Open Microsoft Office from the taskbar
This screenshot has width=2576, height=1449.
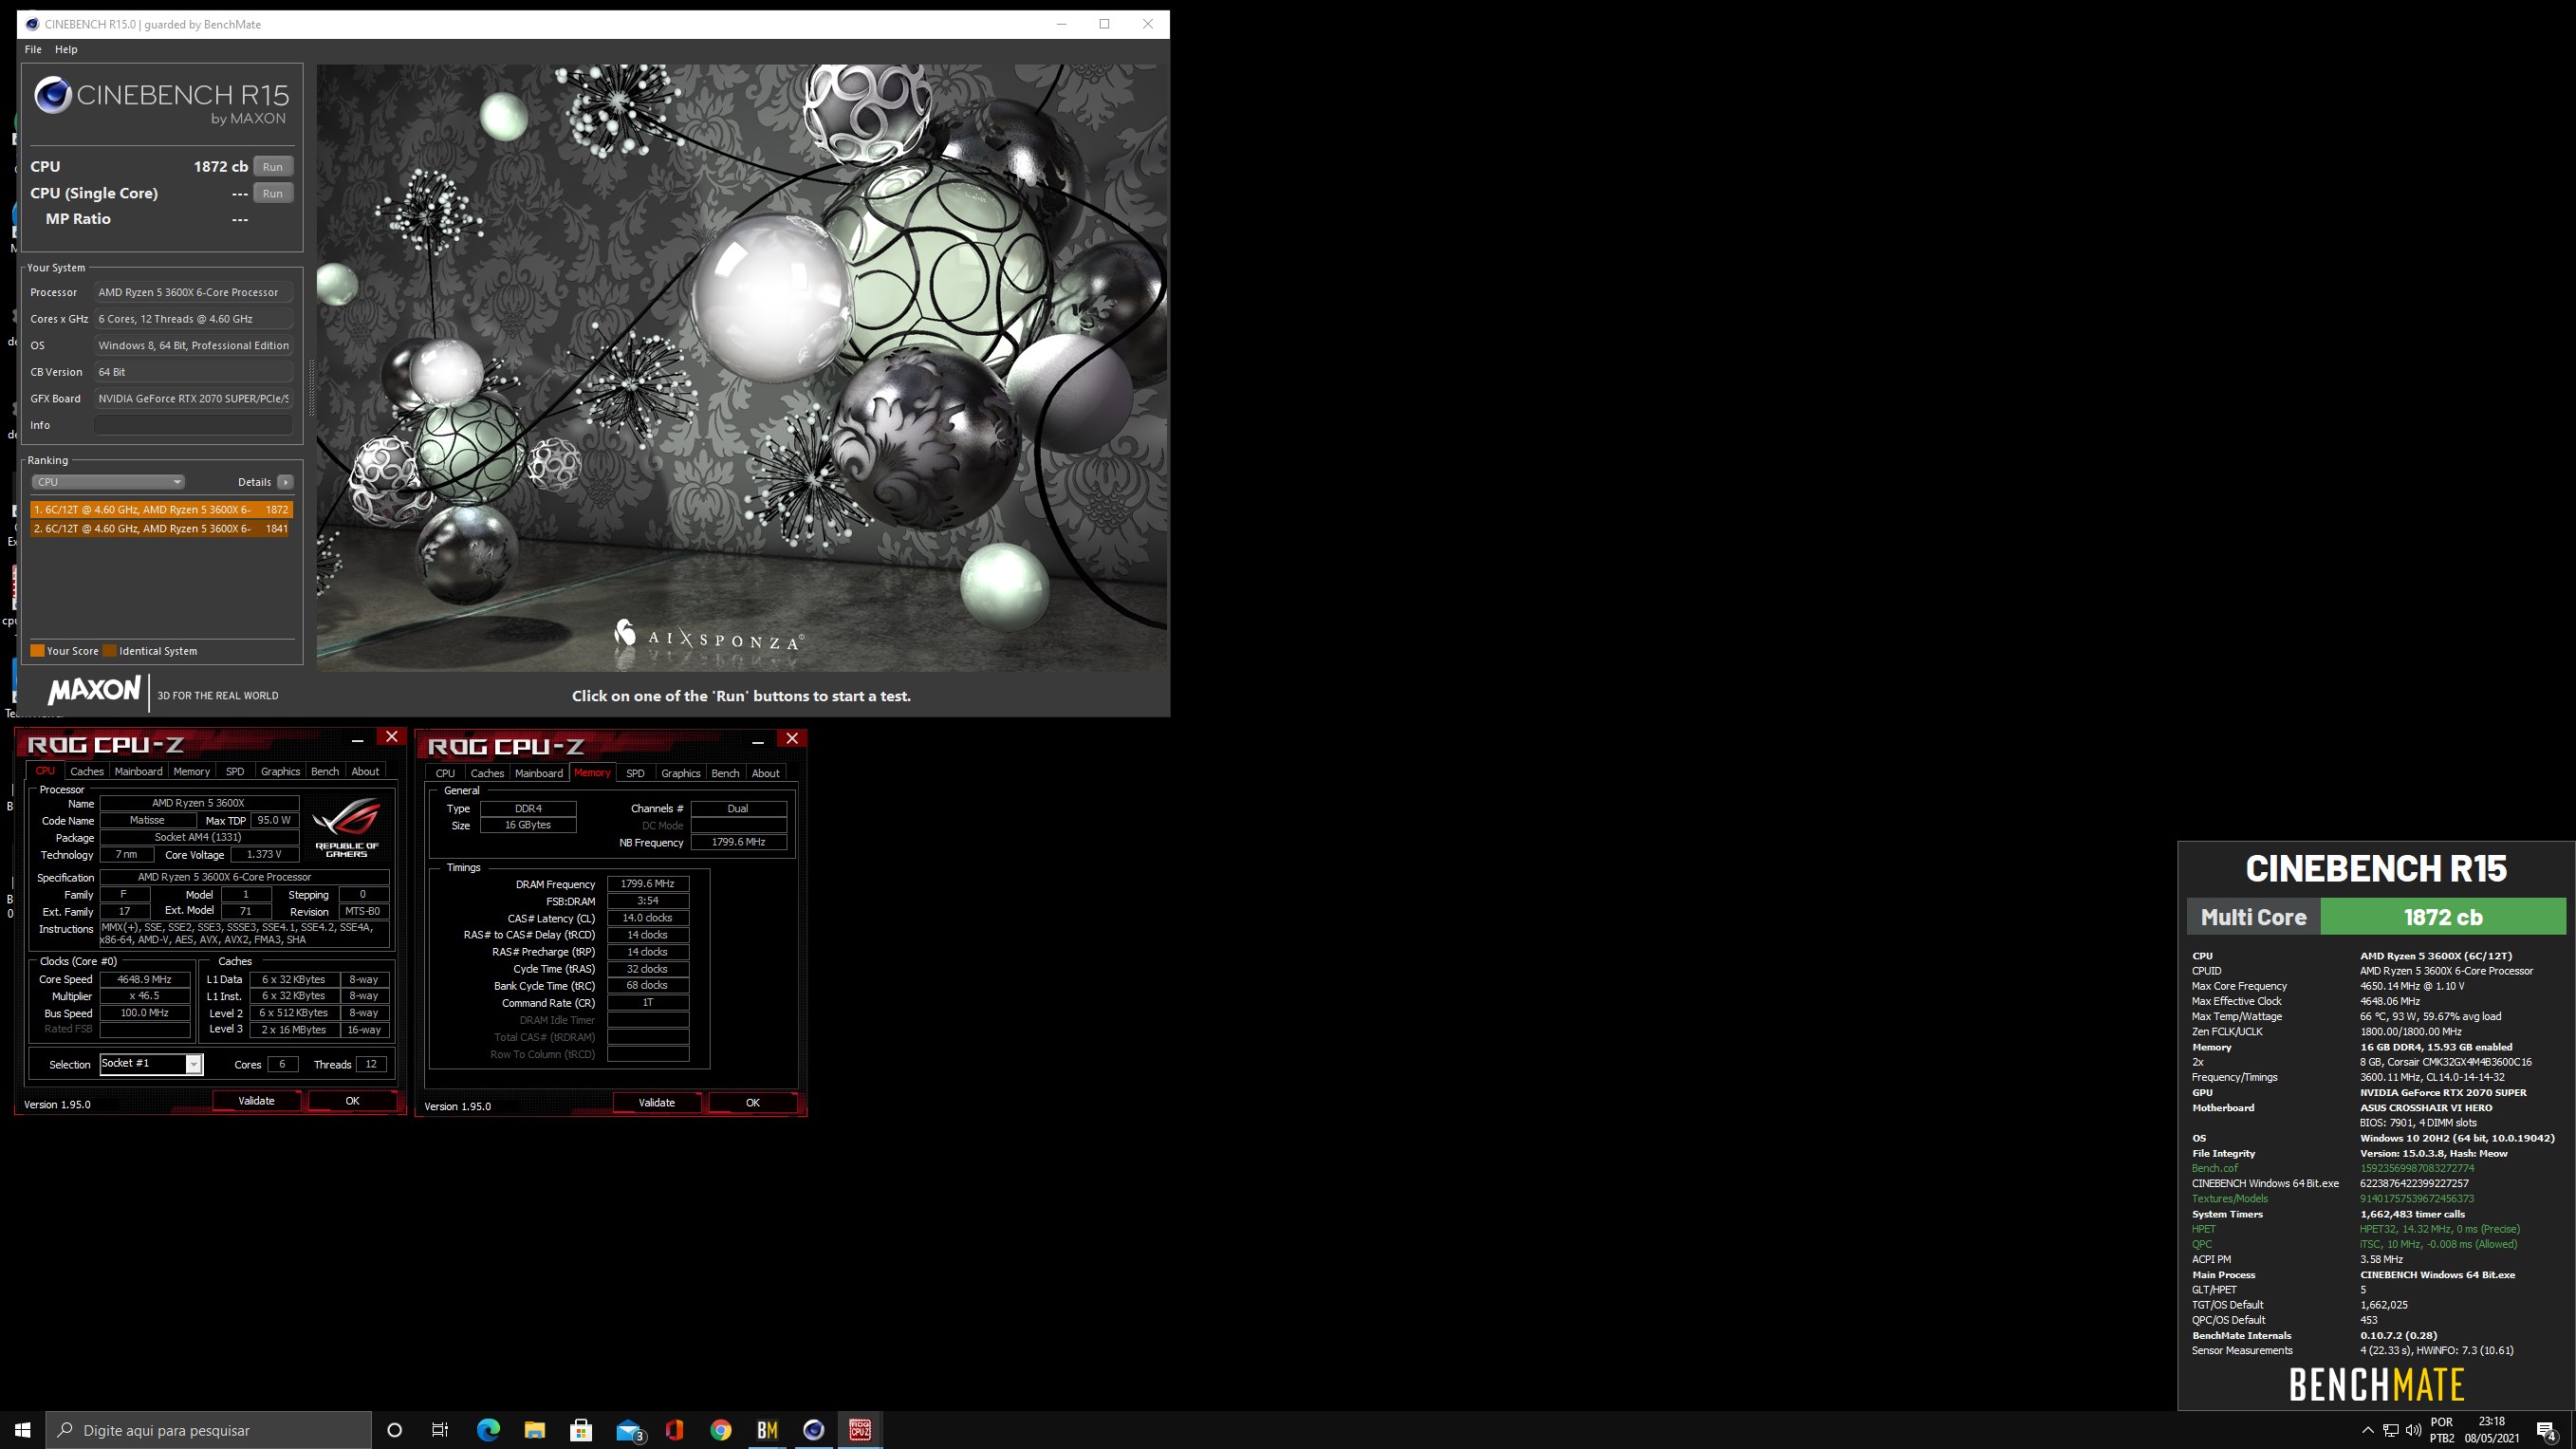click(674, 1430)
